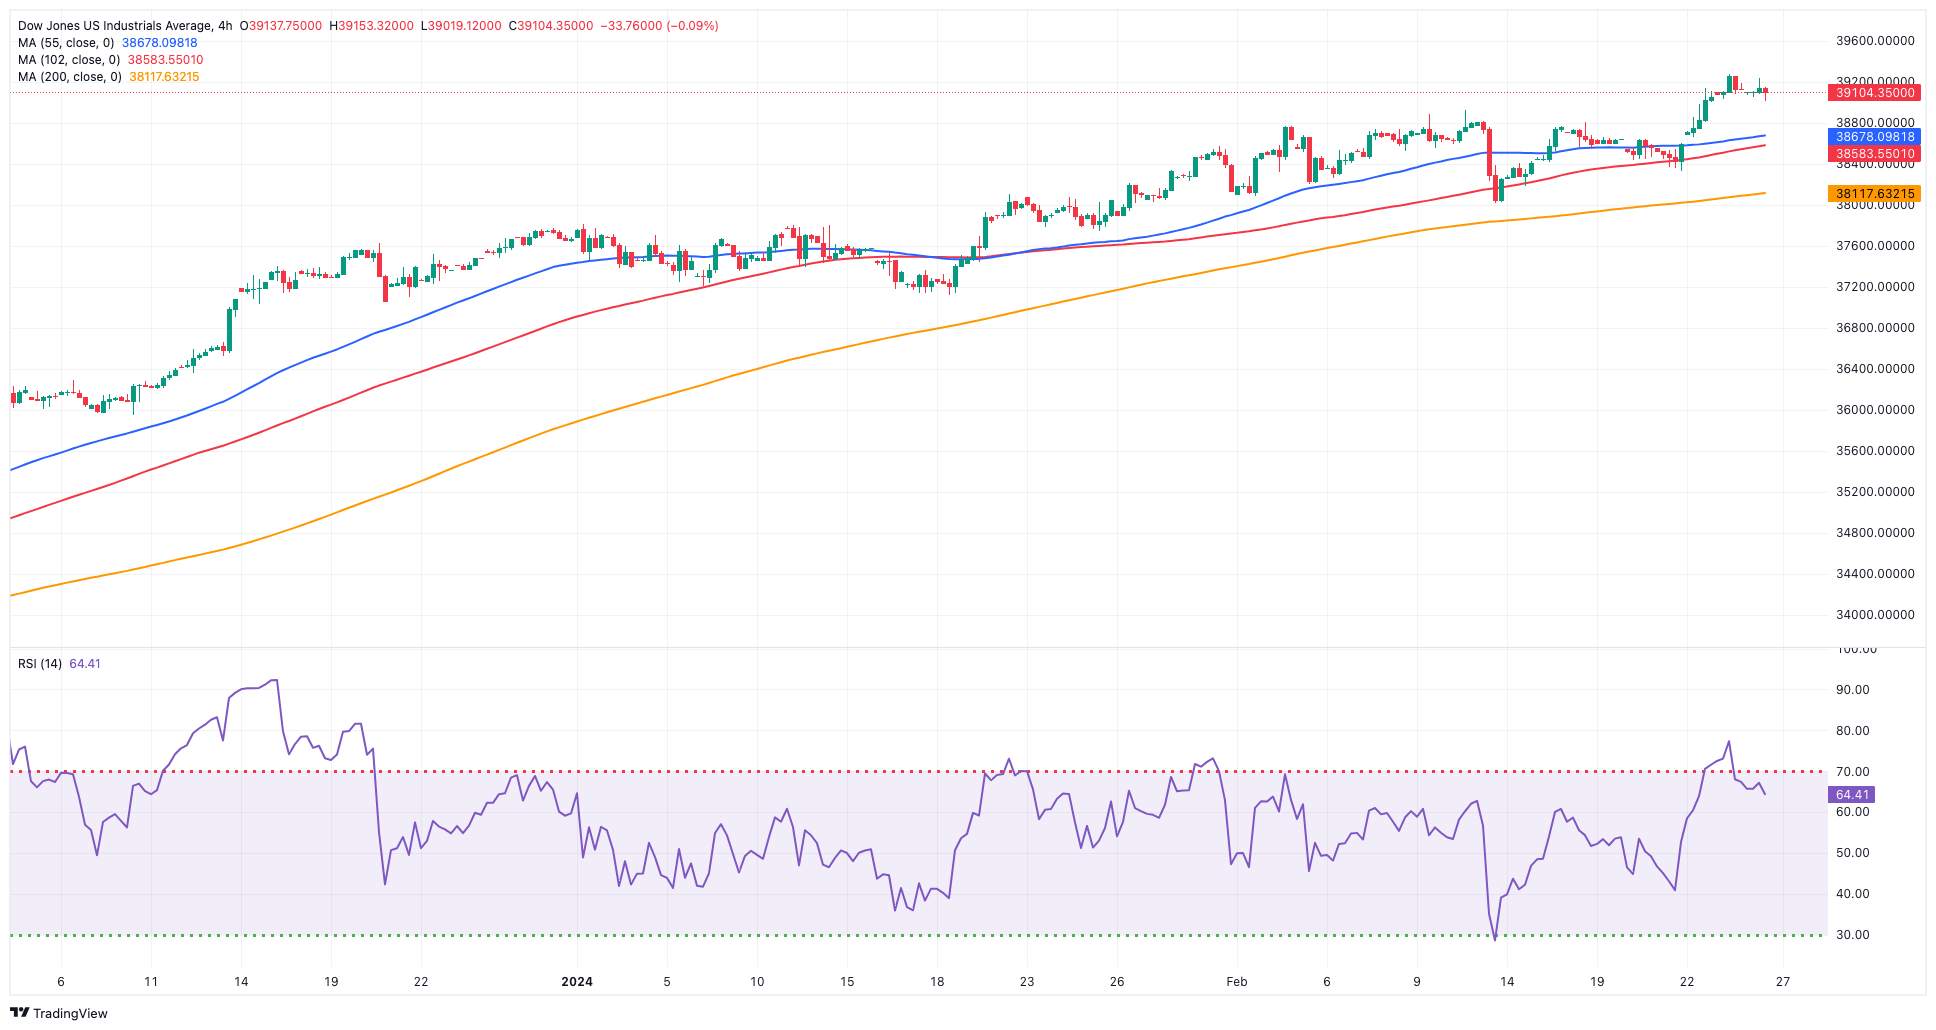1936x1030 pixels.
Task: Click the RSI legend value 64.41
Action: [85, 664]
